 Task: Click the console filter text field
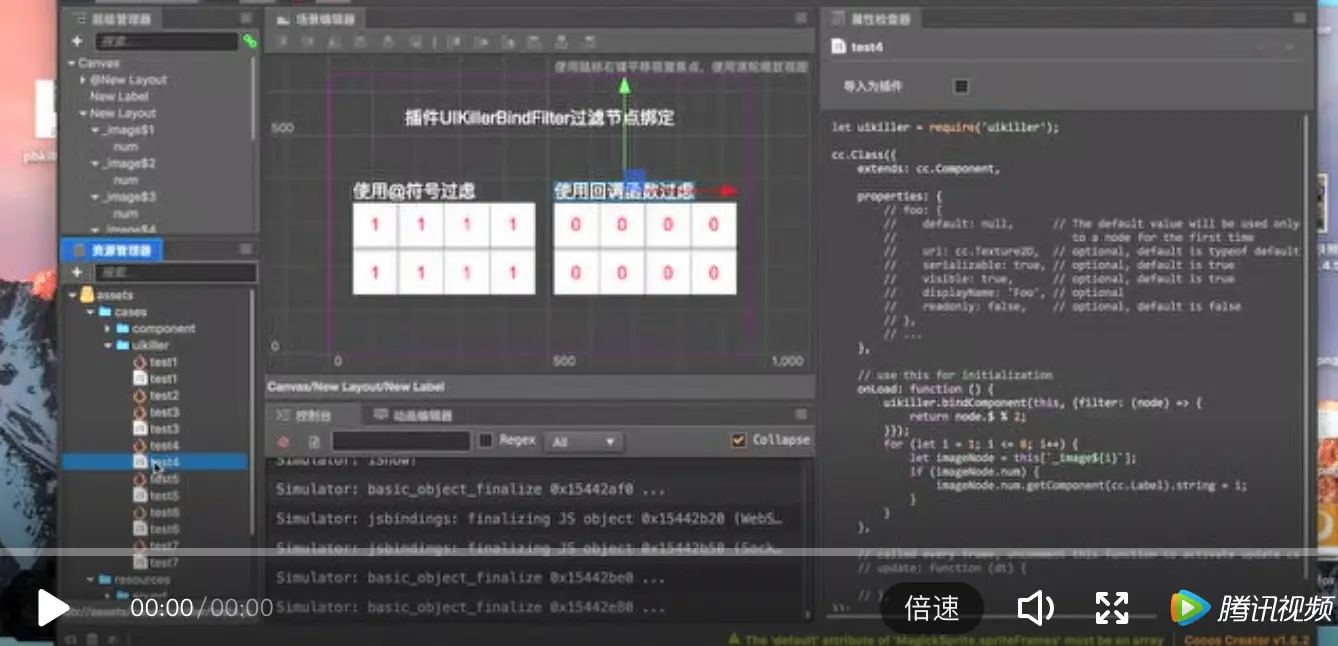pos(401,441)
